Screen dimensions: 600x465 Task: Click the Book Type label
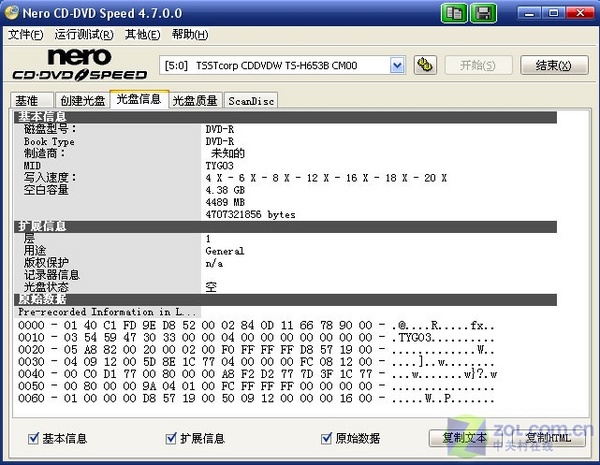49,142
